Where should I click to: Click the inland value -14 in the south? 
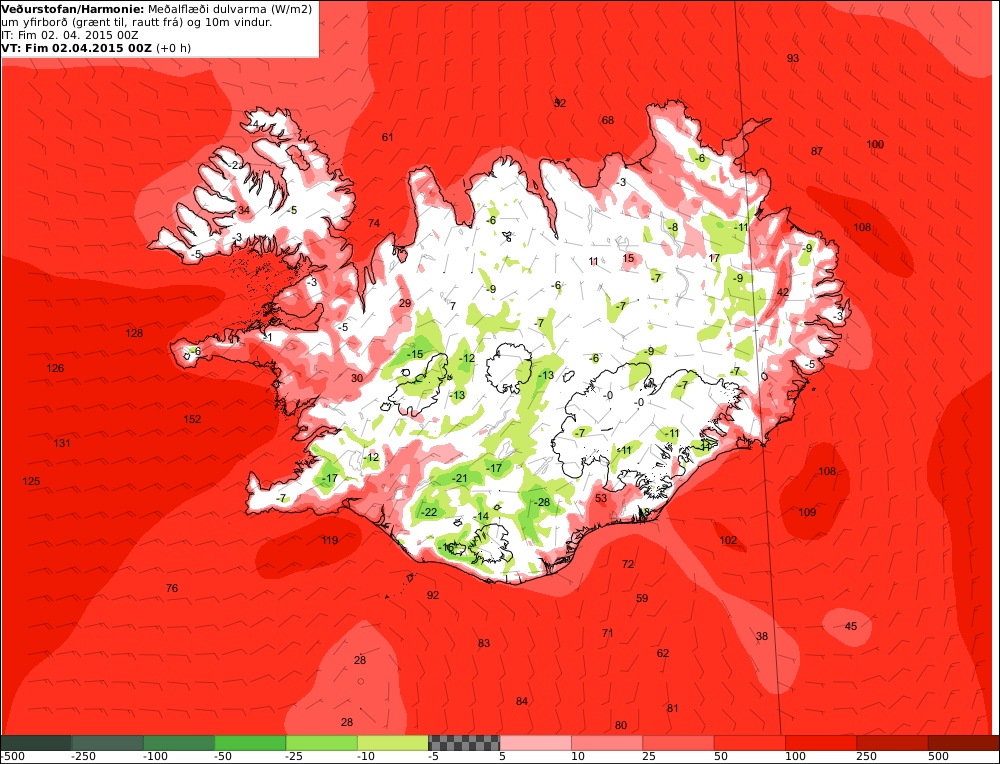(481, 517)
